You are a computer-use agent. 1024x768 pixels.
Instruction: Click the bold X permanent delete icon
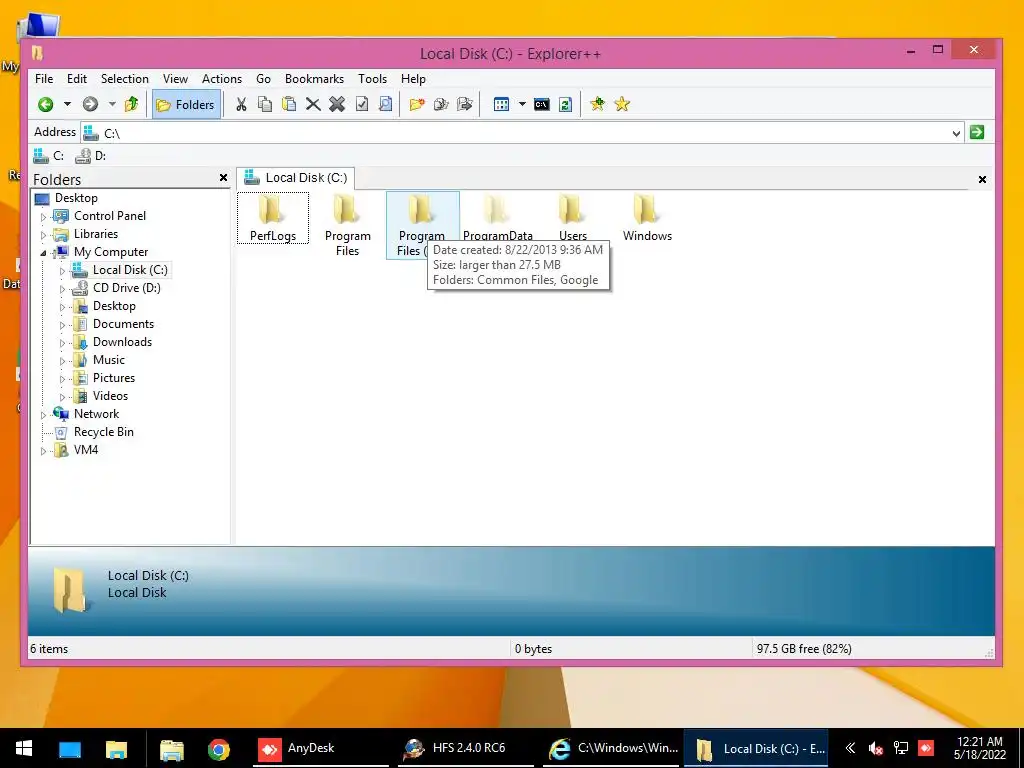click(x=337, y=104)
